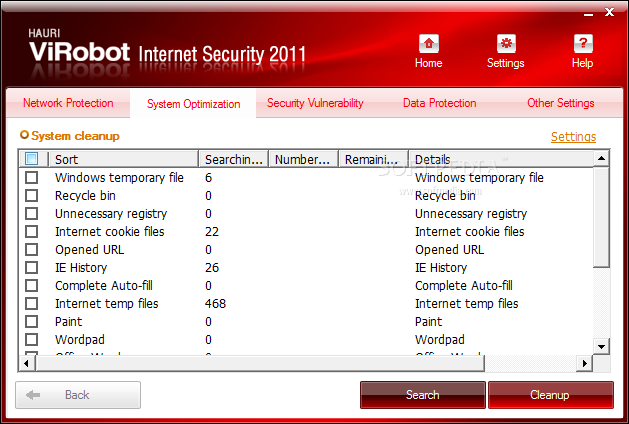The height and width of the screenshot is (424, 629).
Task: Click the count 26 for IE History
Action: 212,268
